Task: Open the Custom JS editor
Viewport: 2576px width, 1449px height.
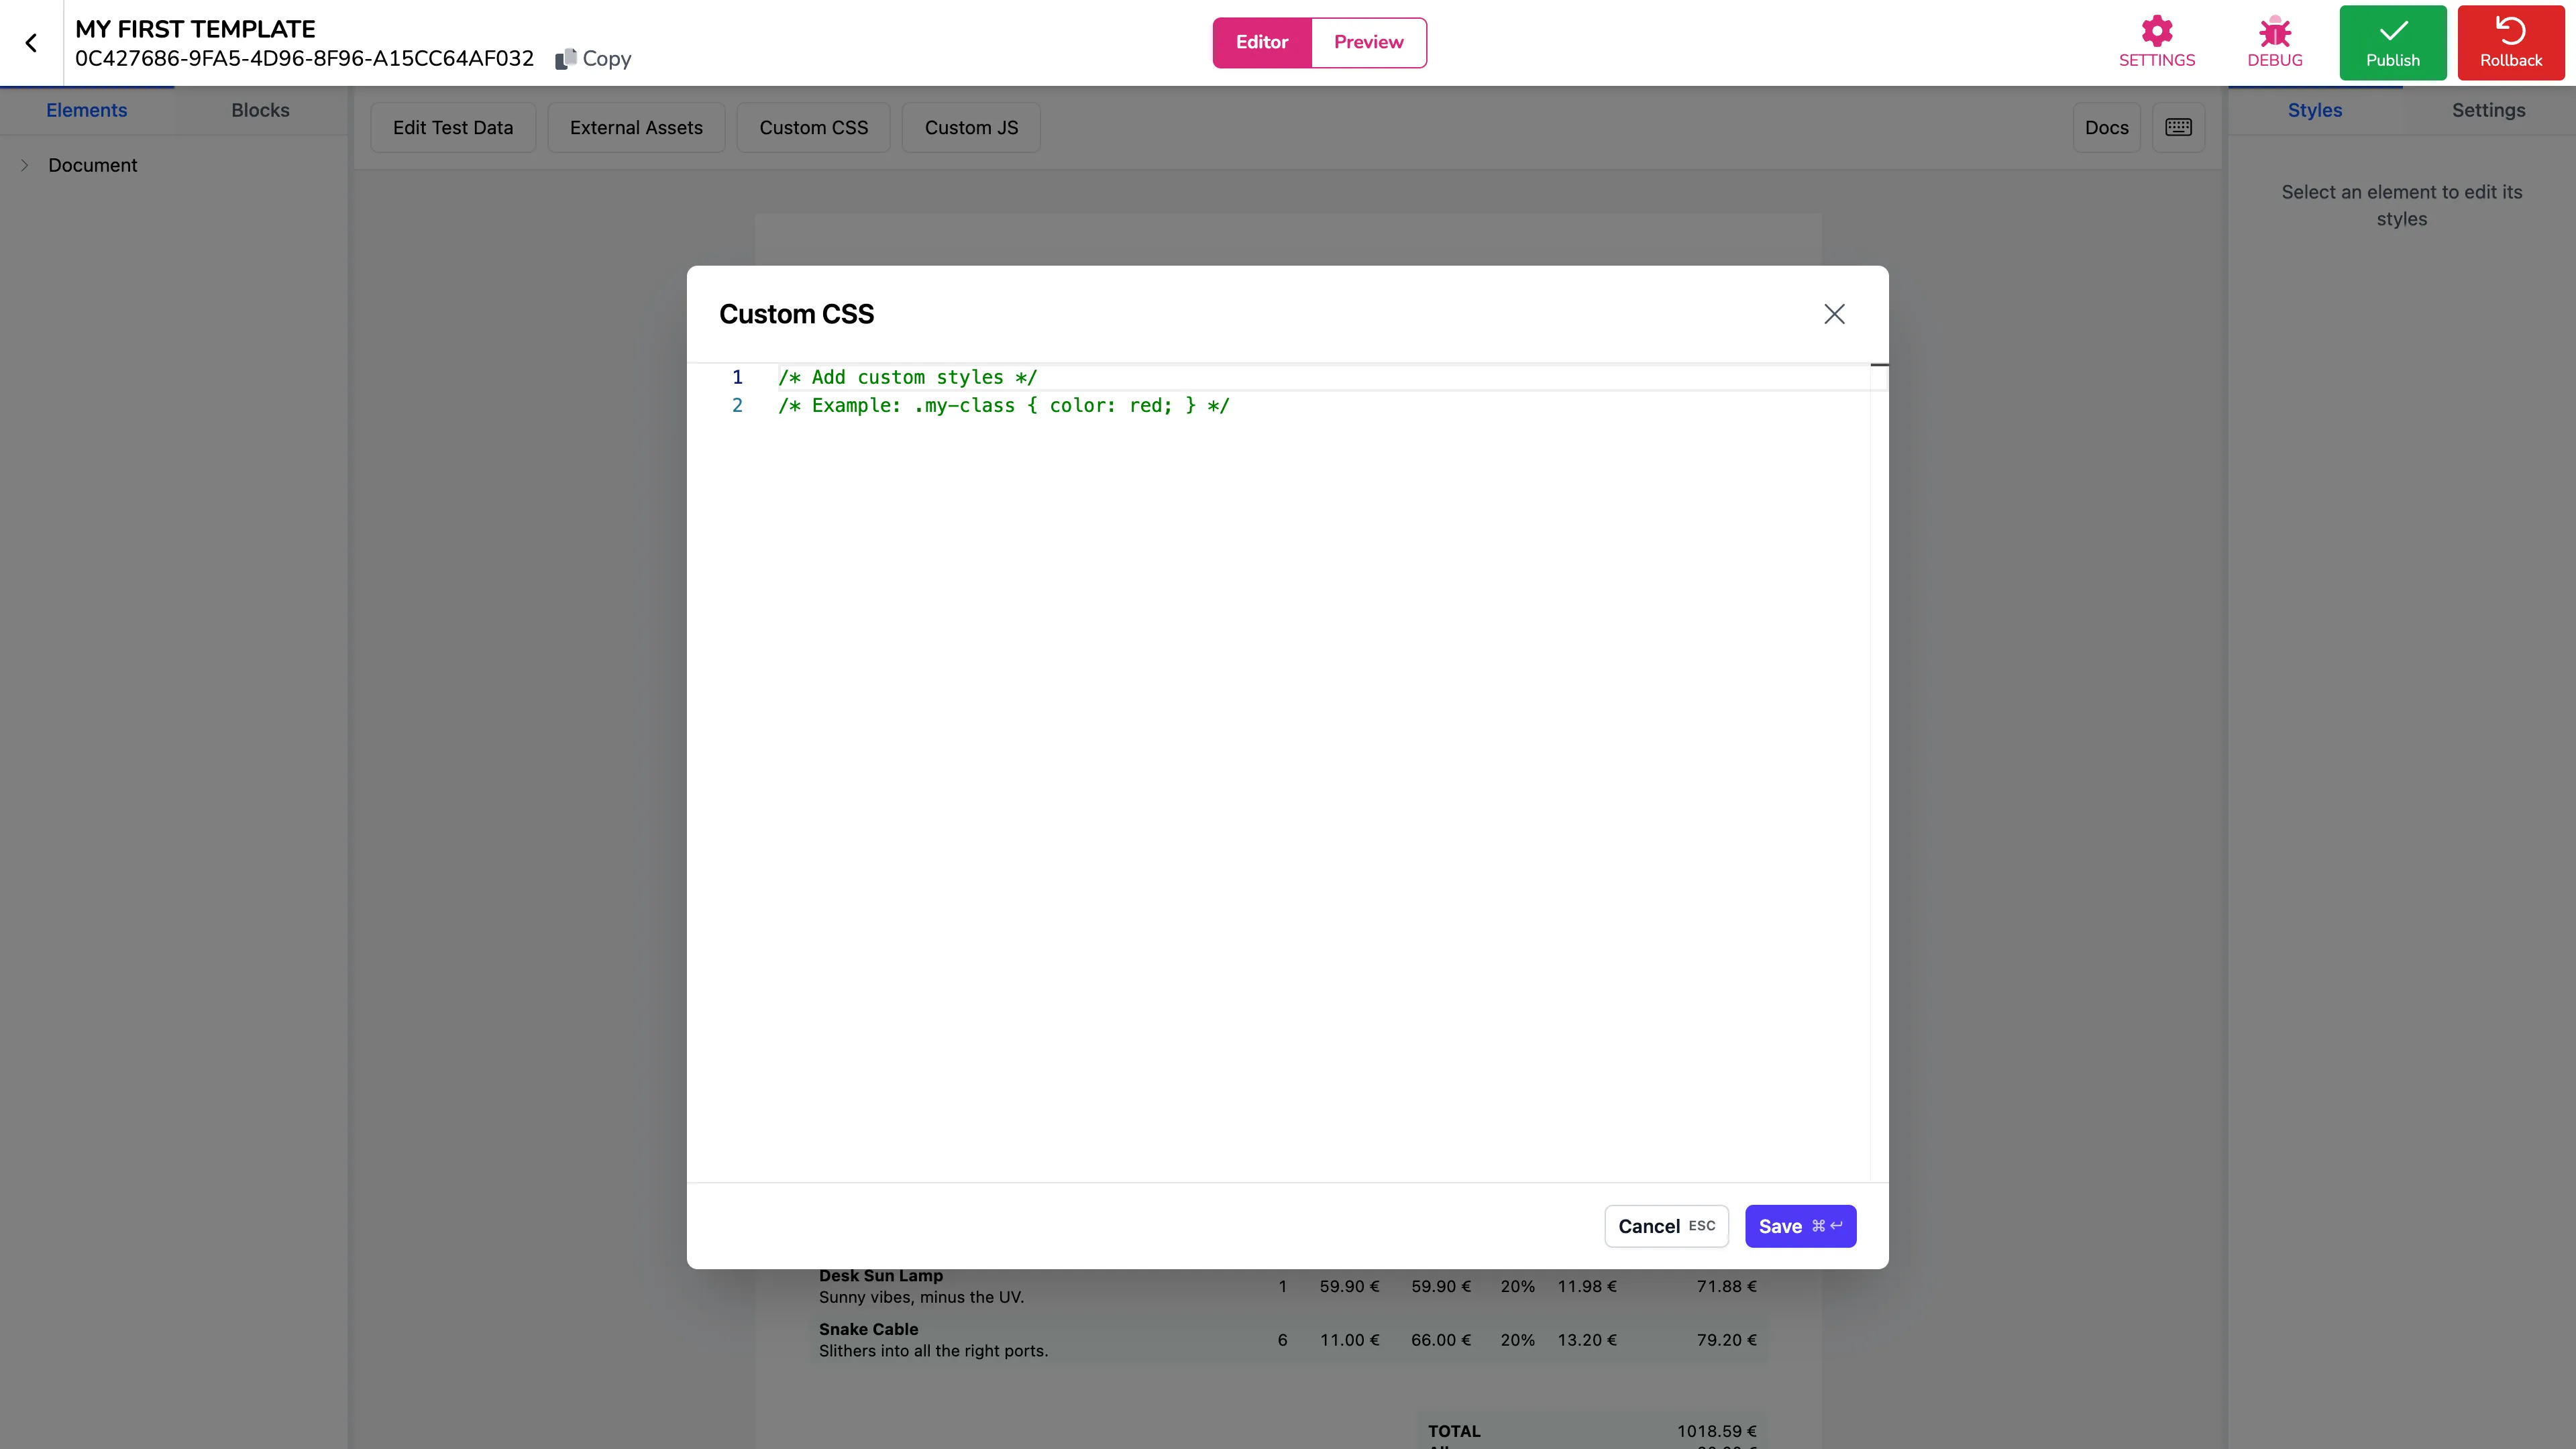Action: [971, 127]
